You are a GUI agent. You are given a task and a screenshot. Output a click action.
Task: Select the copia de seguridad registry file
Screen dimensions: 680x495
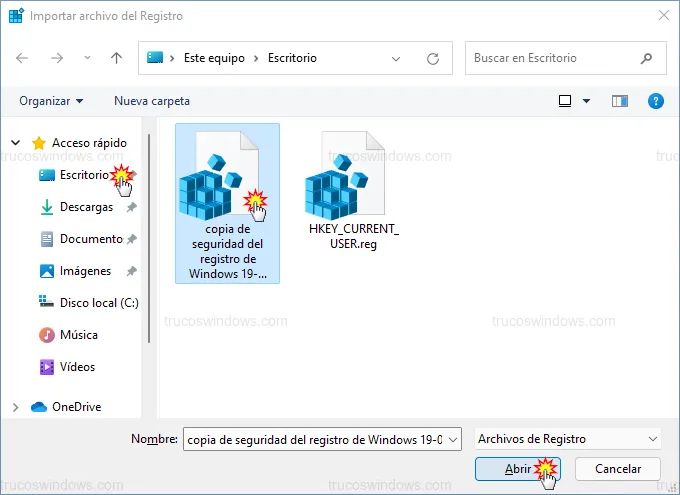point(227,204)
